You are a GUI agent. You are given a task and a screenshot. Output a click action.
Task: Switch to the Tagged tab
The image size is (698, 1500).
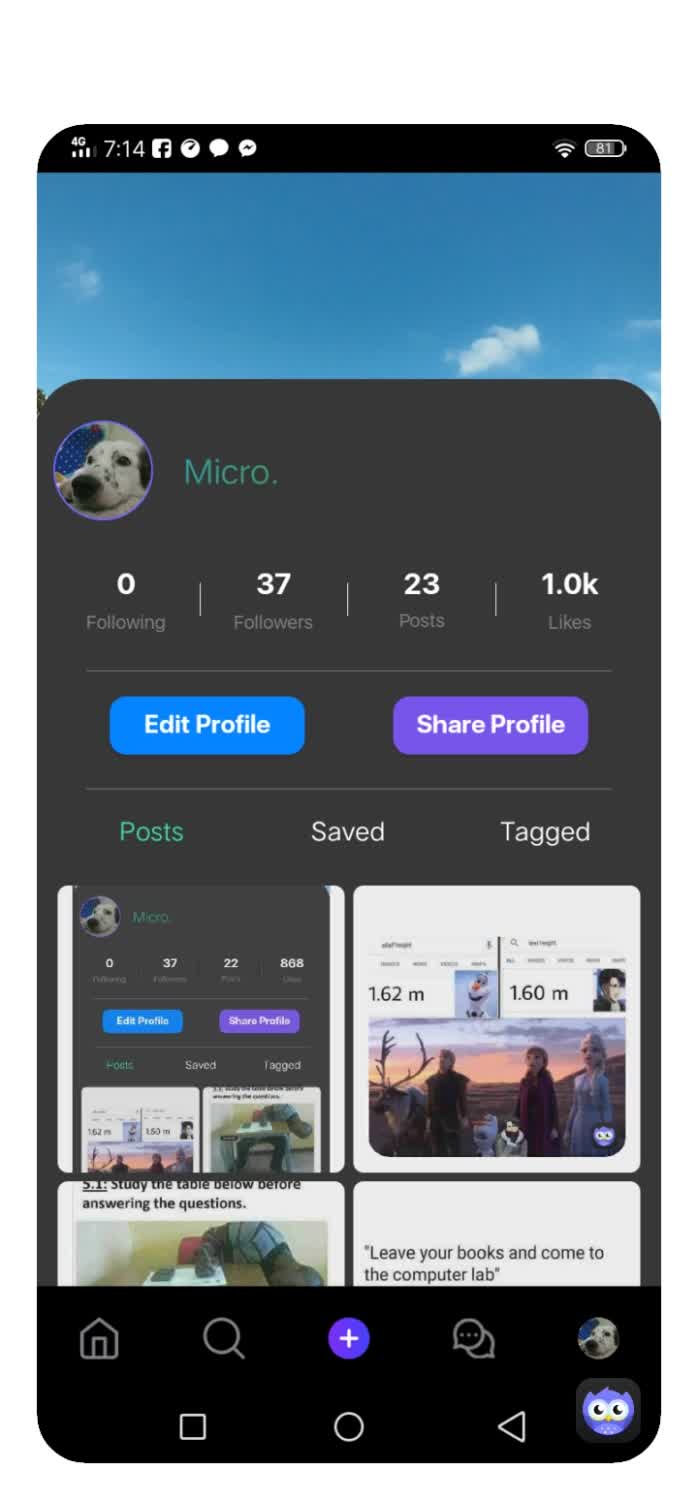click(545, 832)
